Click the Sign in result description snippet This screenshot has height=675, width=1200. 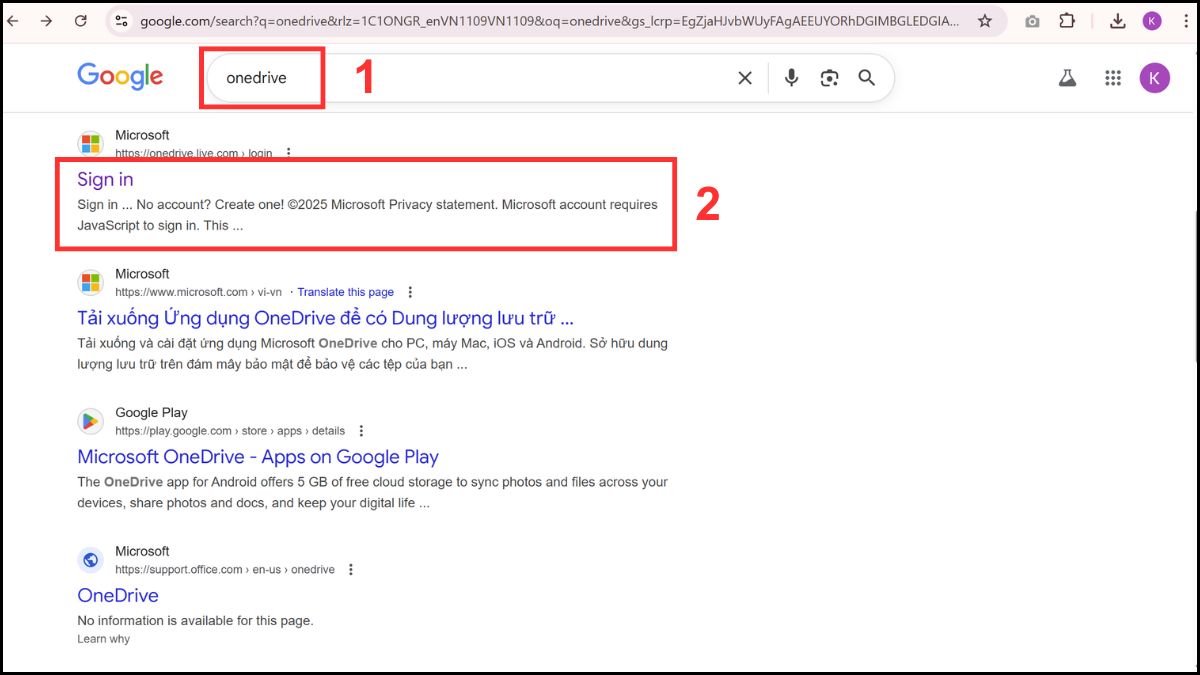367,215
